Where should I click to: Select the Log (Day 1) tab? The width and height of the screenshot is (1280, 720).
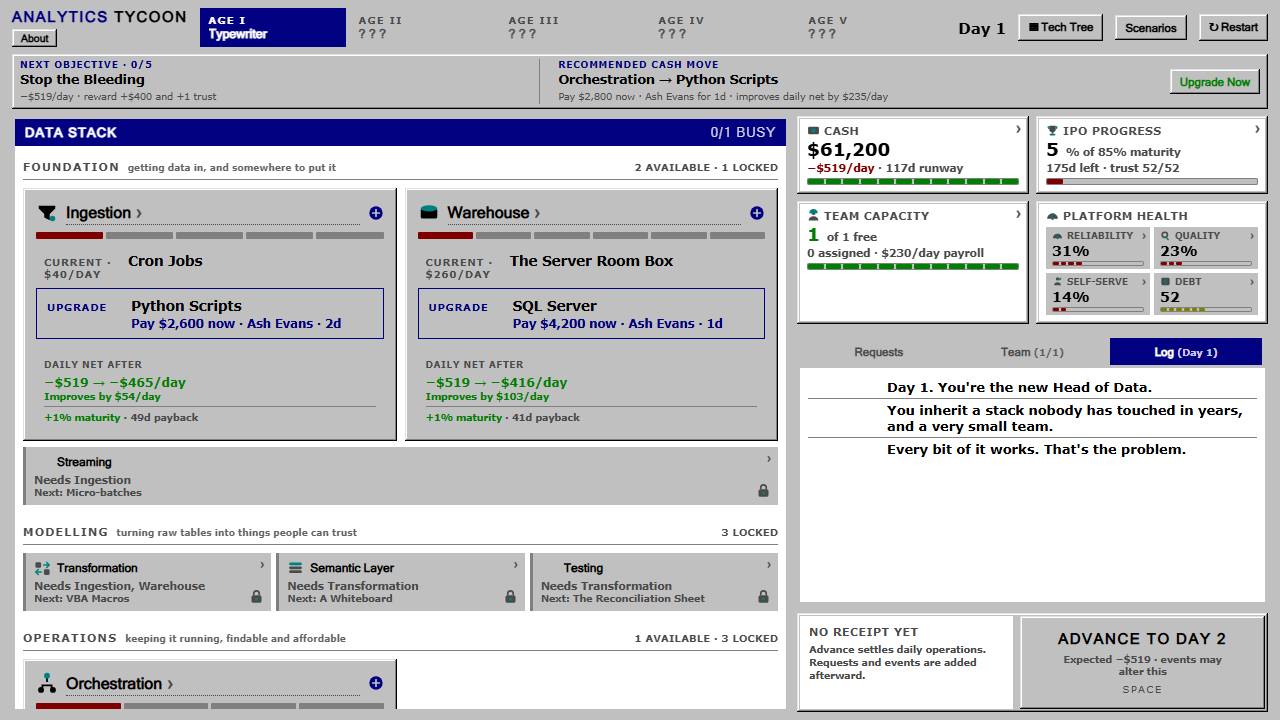1186,352
